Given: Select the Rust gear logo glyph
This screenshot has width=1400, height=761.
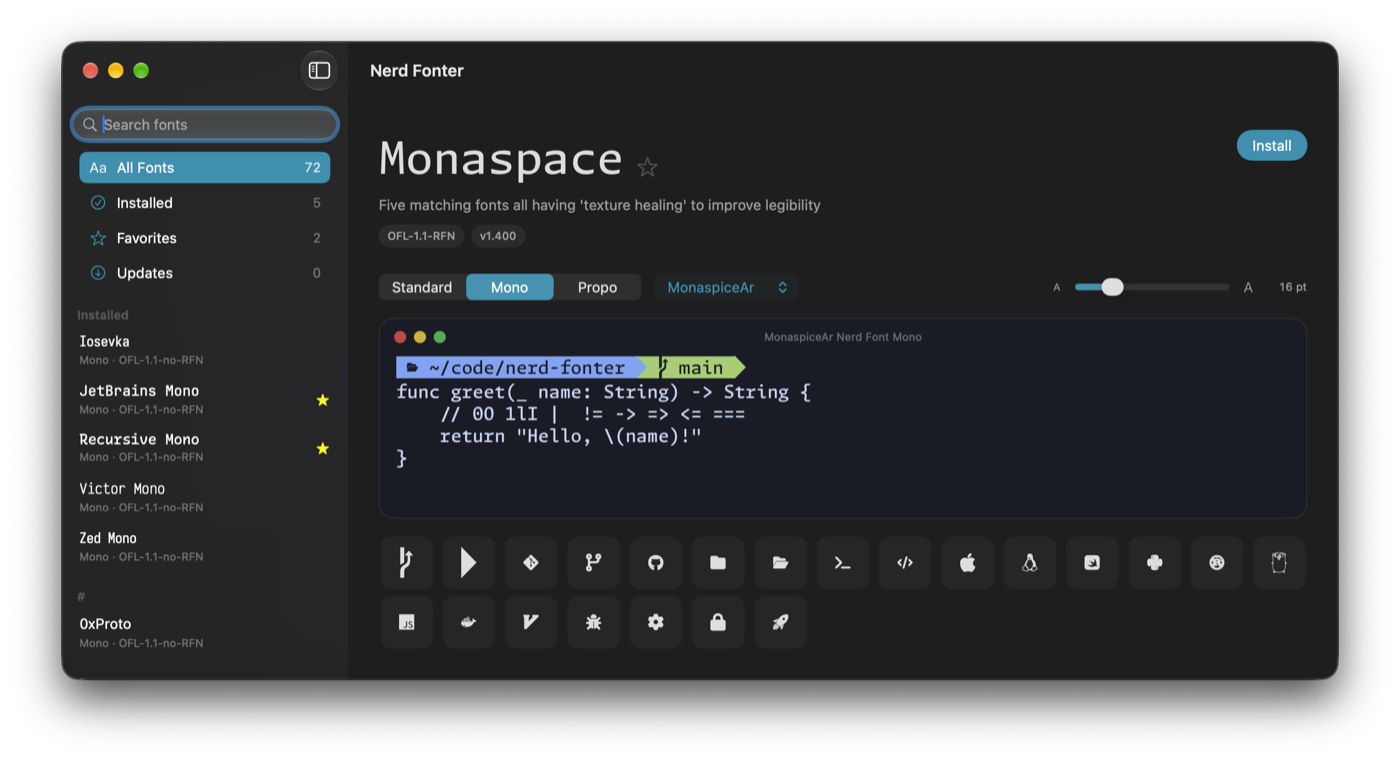Looking at the screenshot, I should pos(1217,563).
